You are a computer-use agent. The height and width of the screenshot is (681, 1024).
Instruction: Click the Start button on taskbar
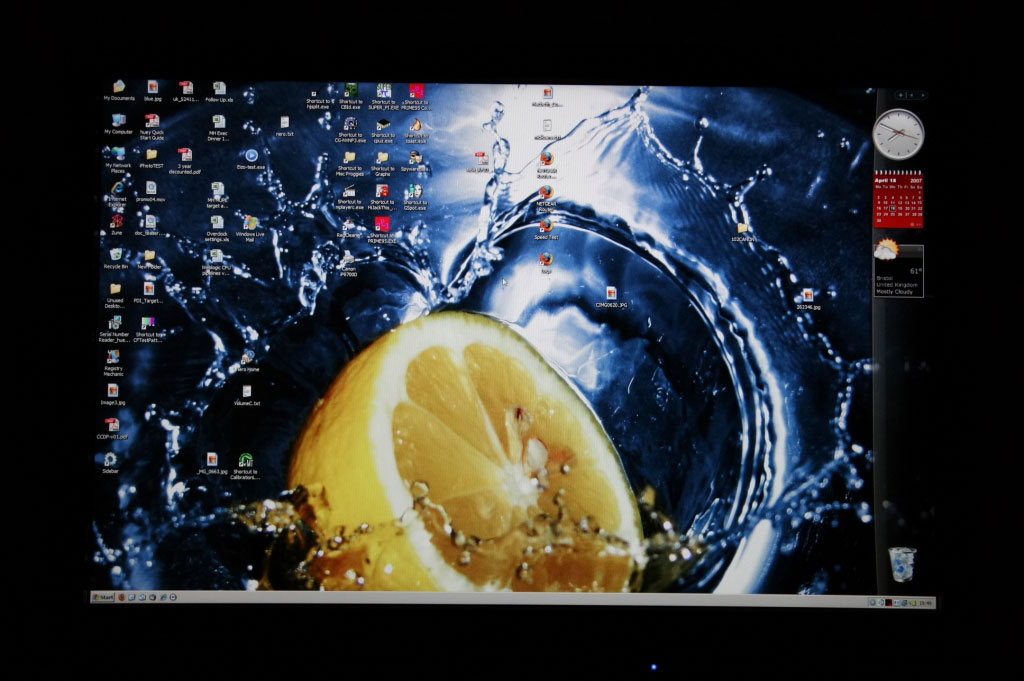102,597
